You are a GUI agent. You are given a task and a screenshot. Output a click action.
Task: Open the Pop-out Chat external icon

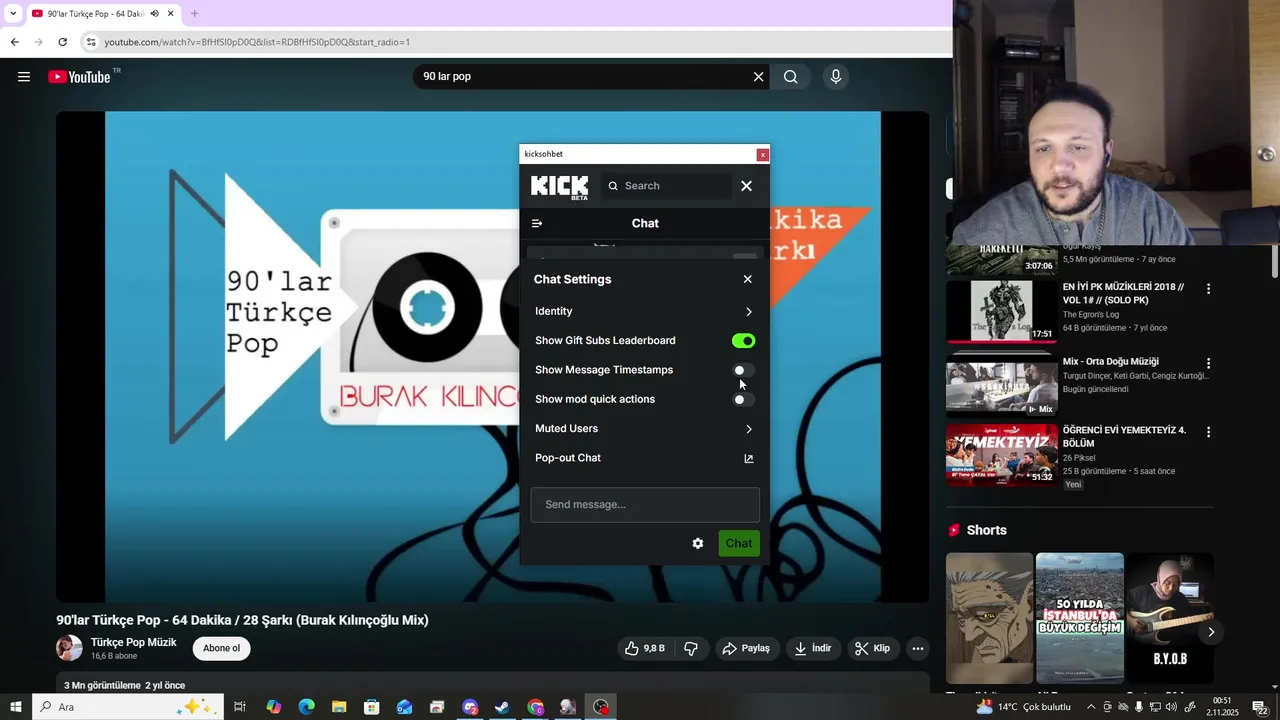748,458
